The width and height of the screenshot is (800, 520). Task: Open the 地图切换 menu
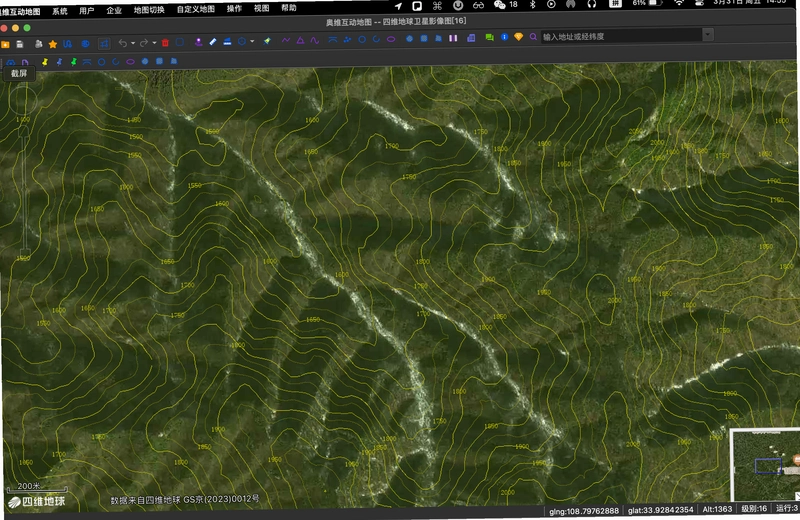tap(149, 9)
